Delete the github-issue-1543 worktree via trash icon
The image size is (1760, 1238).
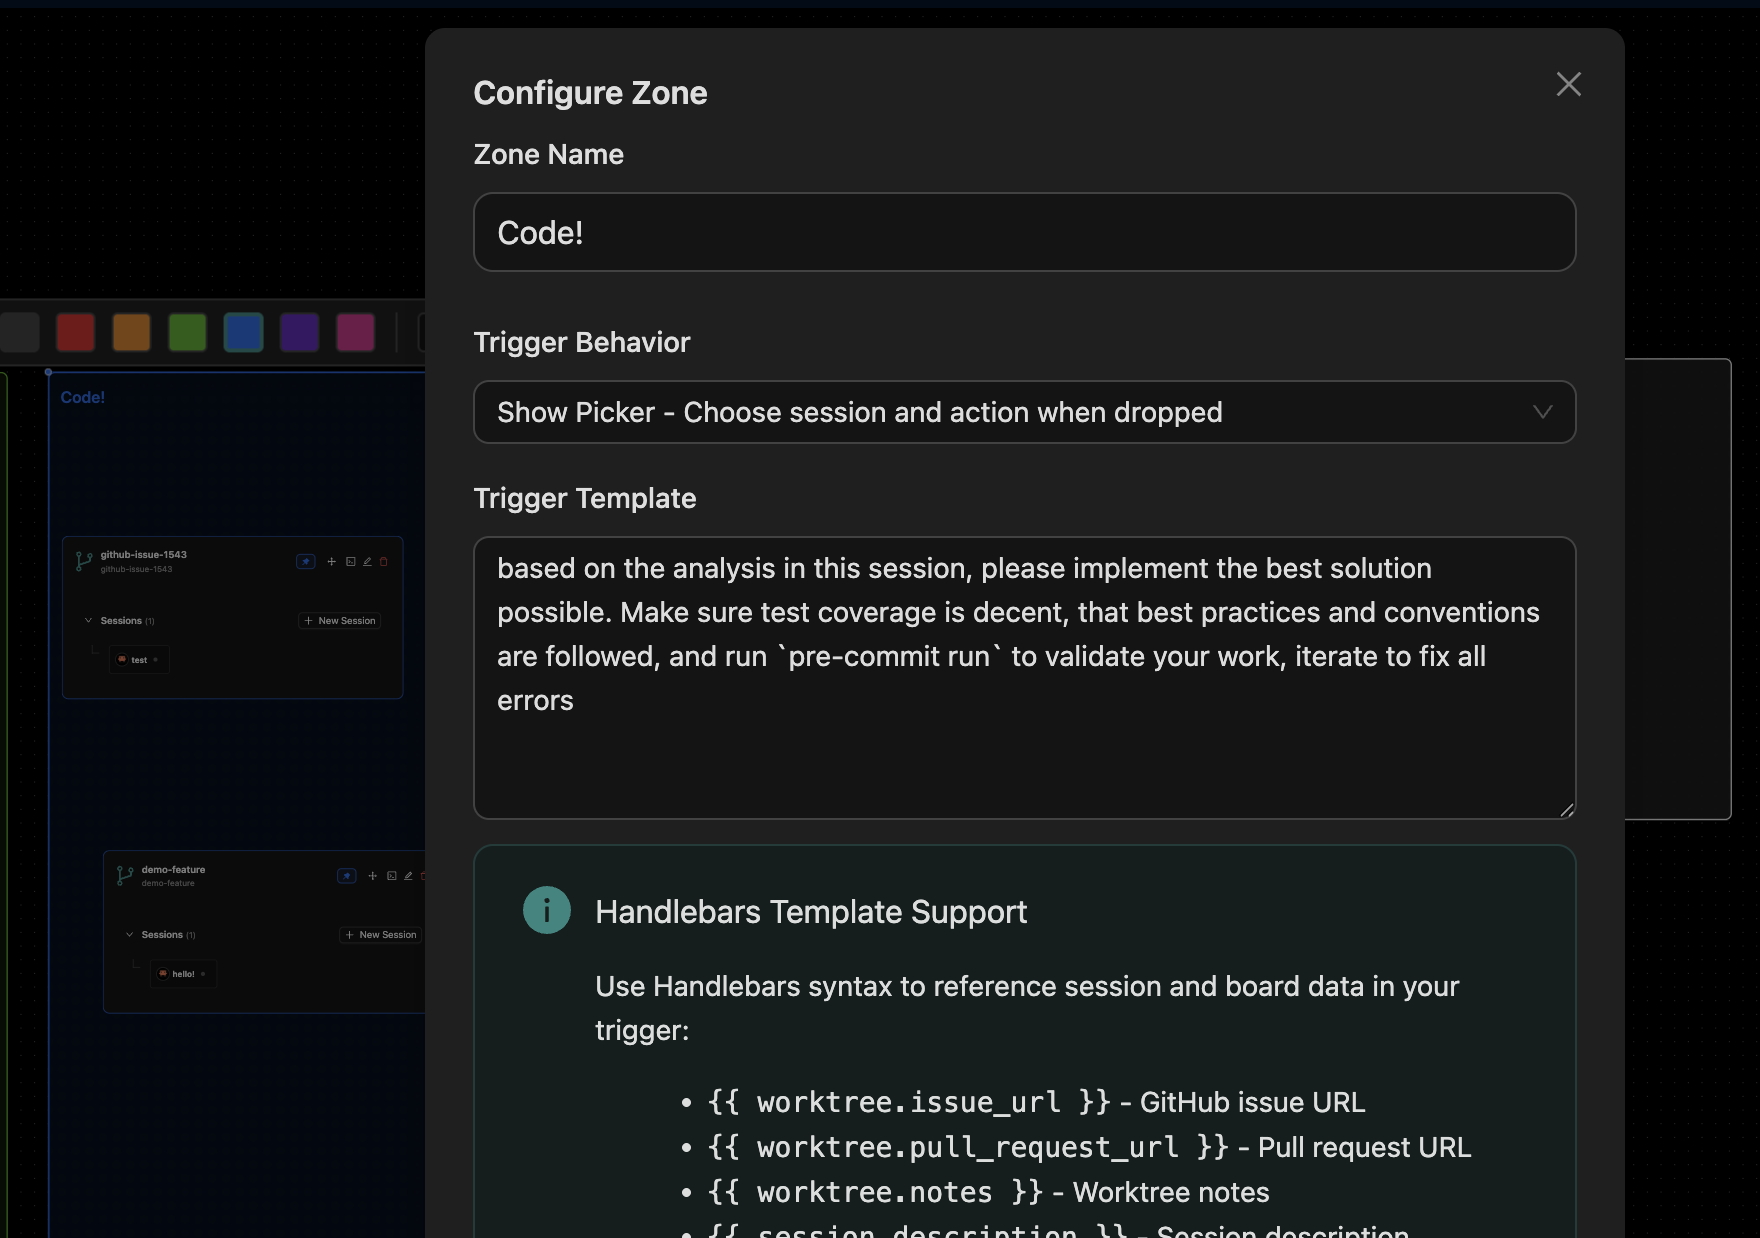(x=384, y=561)
